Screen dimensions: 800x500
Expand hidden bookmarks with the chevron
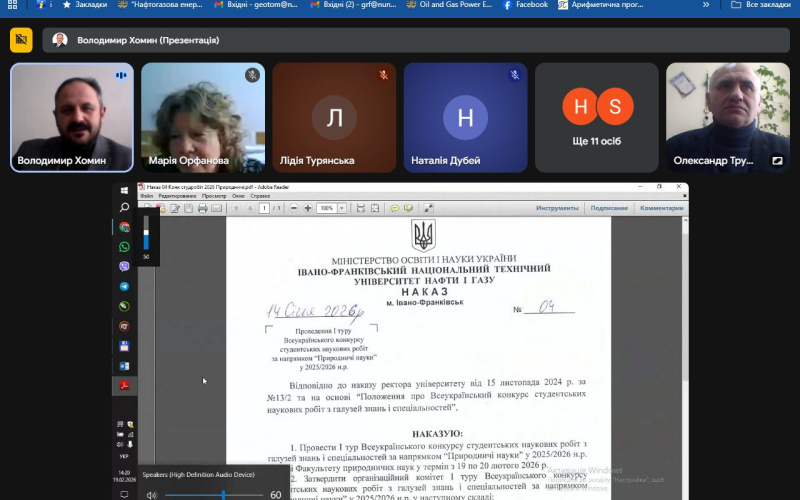[706, 5]
